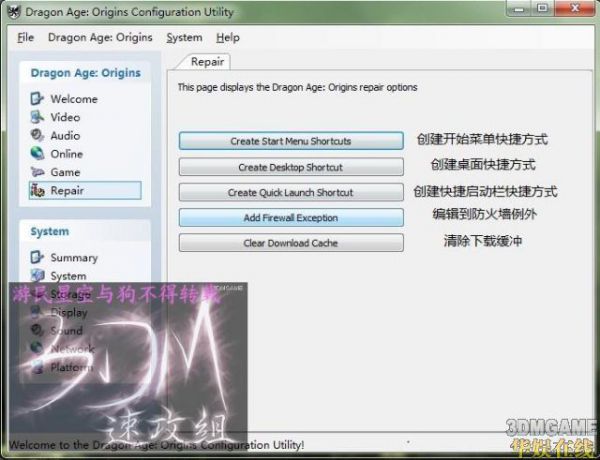The image size is (600, 460).
Task: Switch to the Repair tab
Action: 207,62
